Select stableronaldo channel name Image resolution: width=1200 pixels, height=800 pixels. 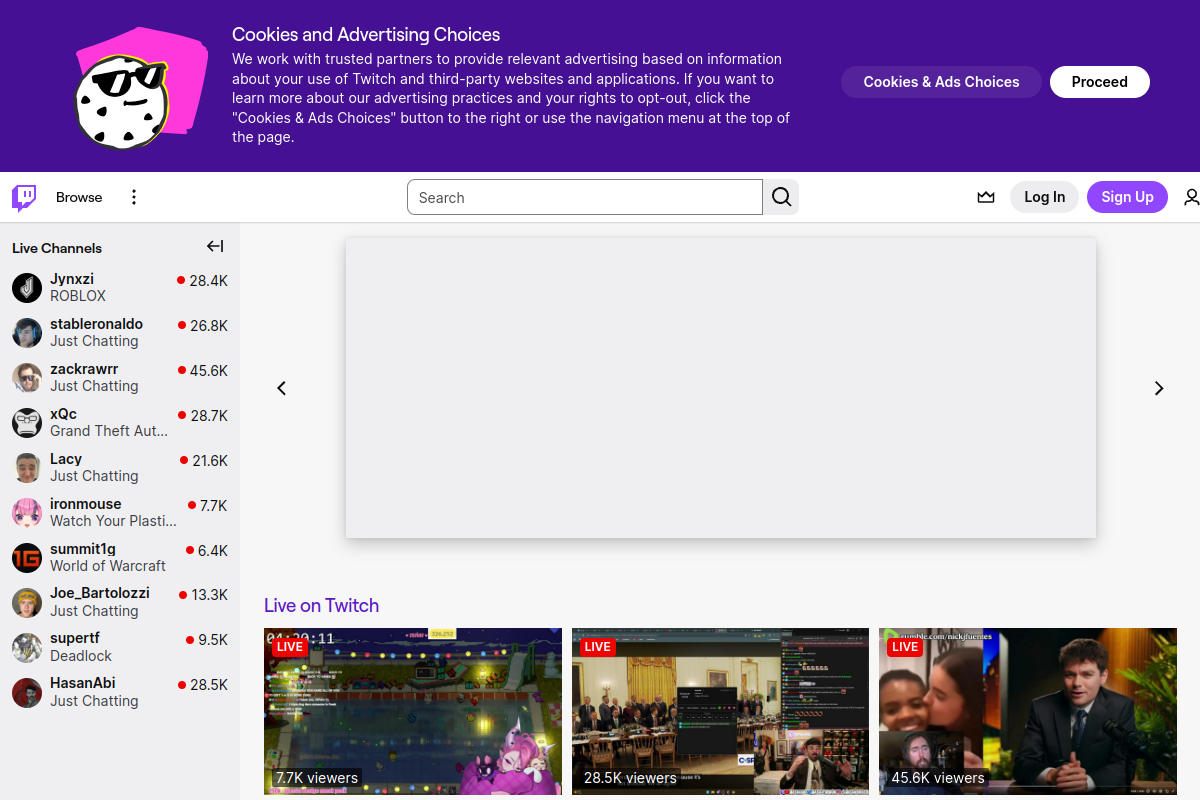pos(96,324)
